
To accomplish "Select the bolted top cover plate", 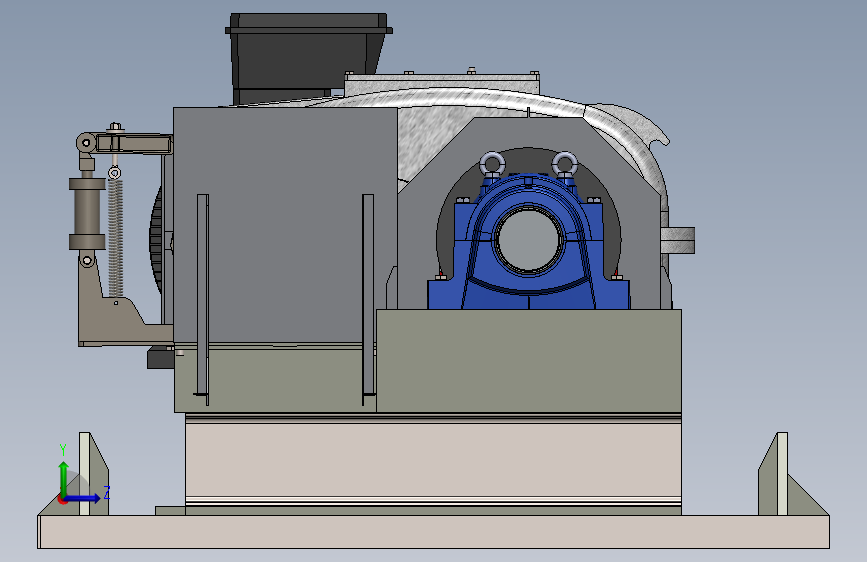I will coord(442,83).
